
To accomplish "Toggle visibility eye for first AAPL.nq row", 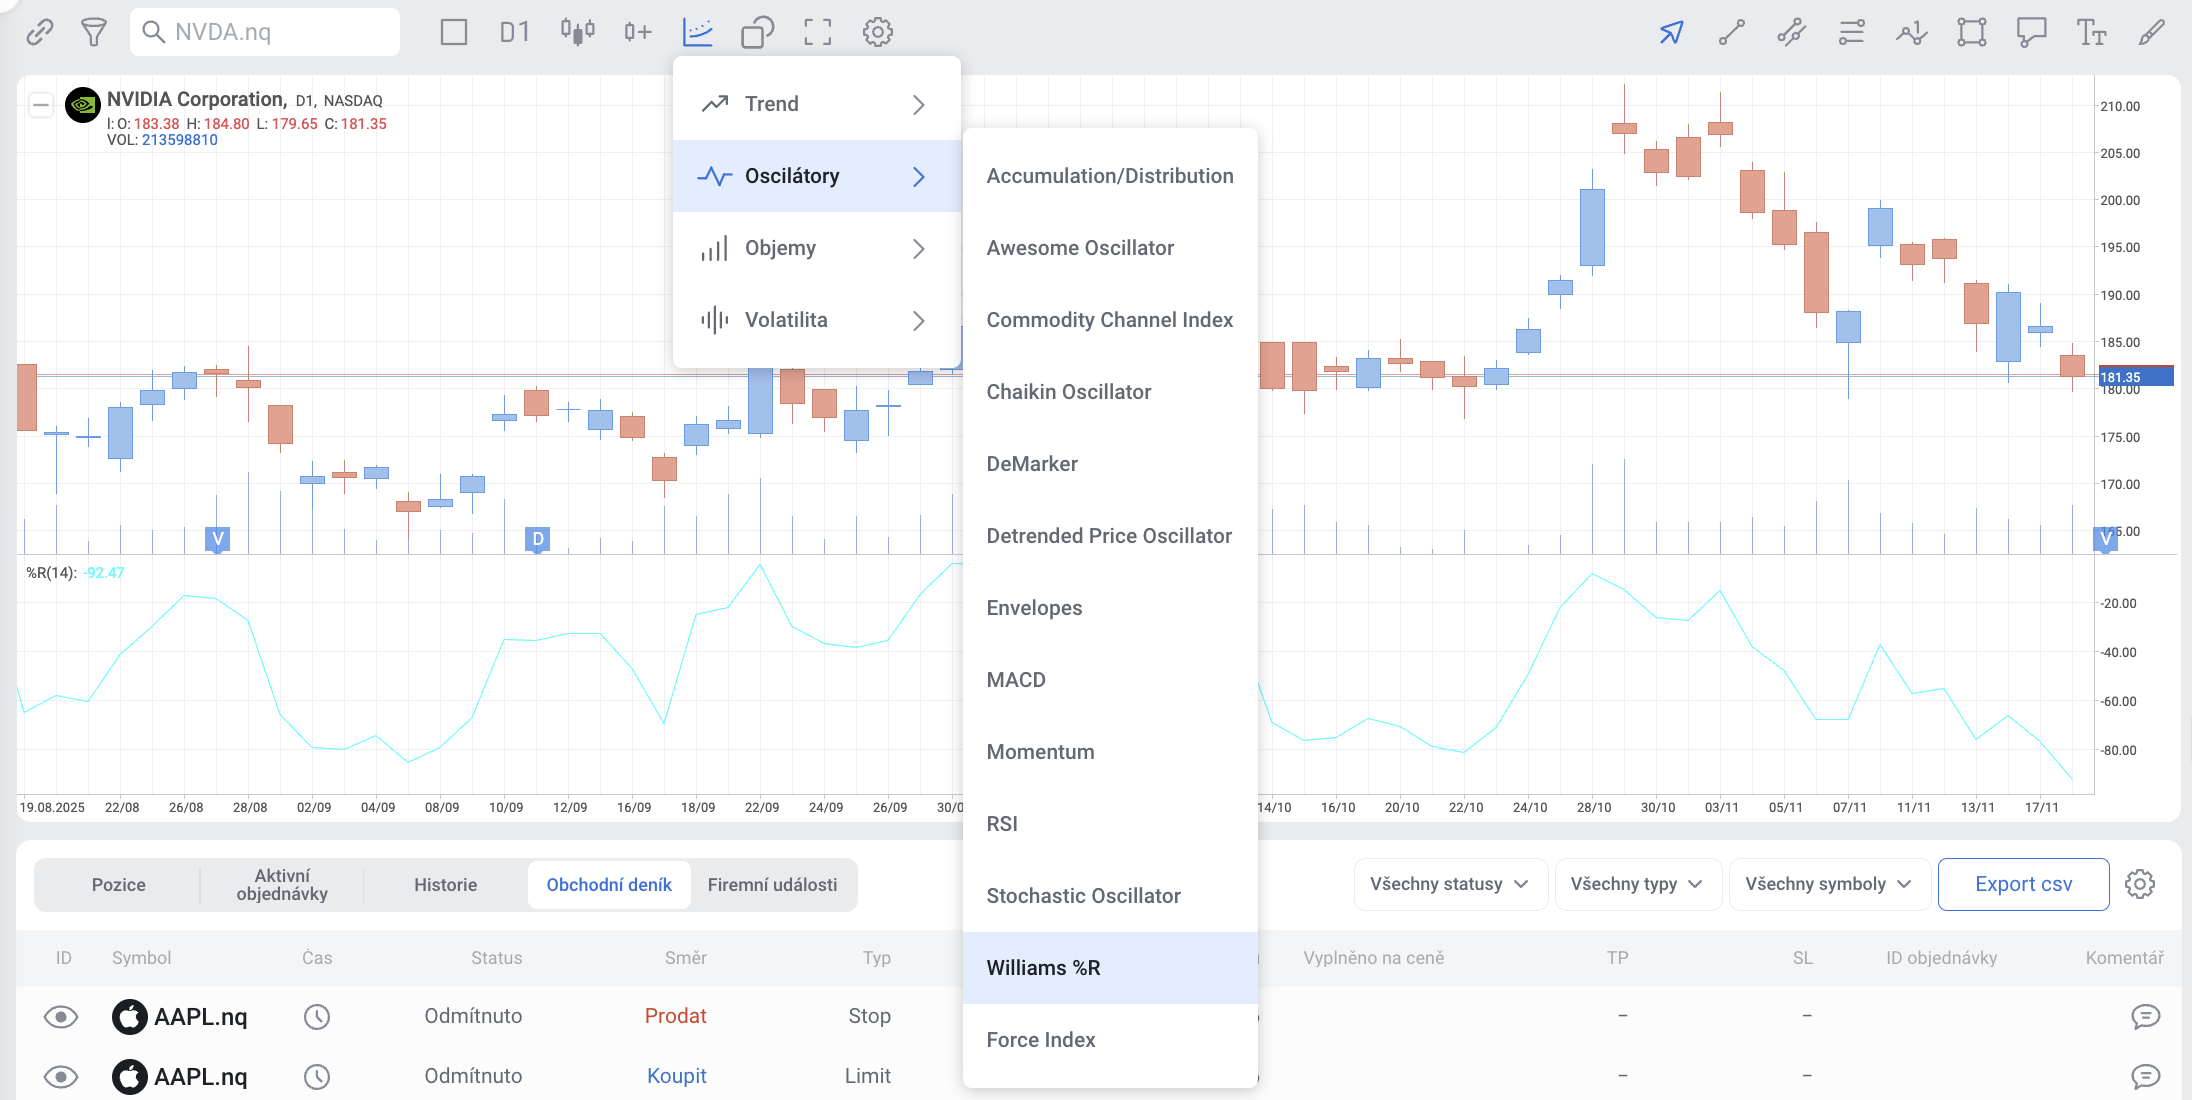I will tap(61, 1017).
